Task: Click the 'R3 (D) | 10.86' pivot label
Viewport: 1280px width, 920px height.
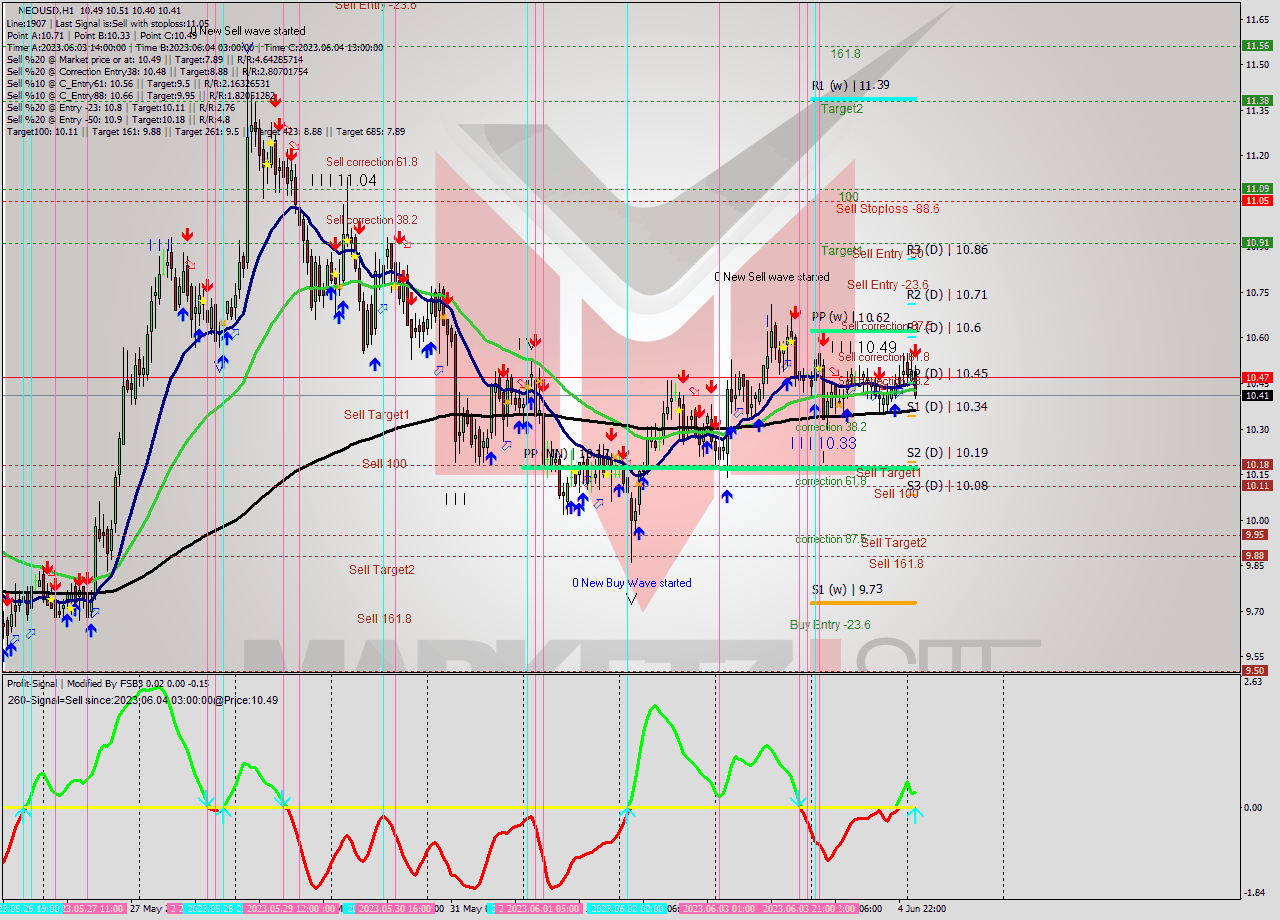Action: 947,250
